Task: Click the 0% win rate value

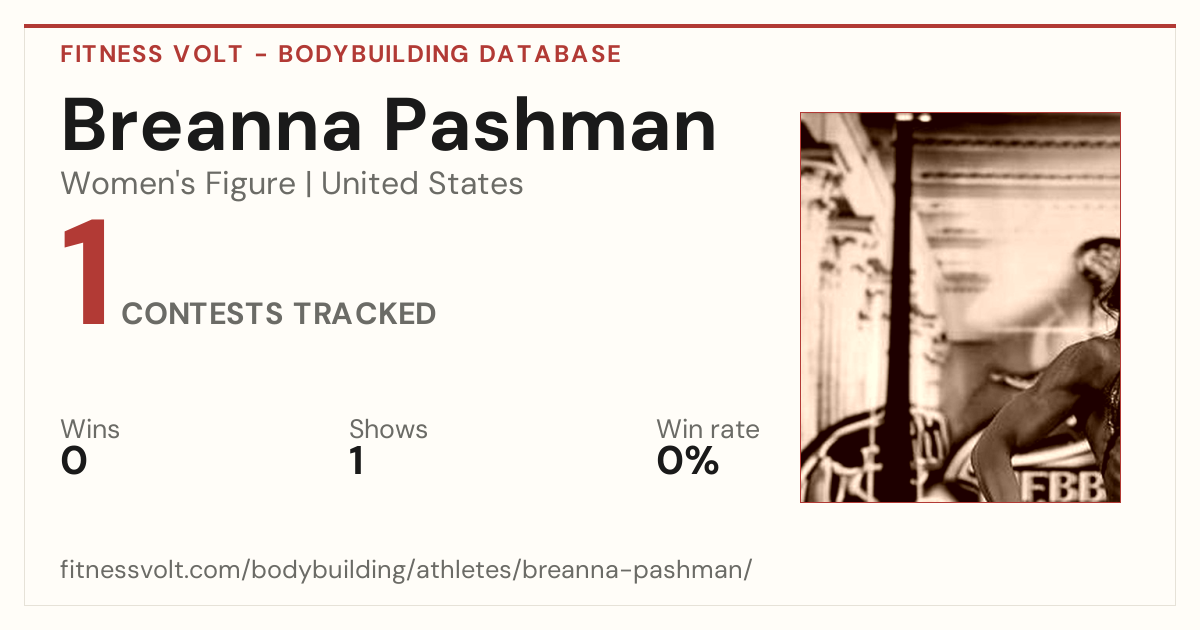Action: (x=688, y=461)
